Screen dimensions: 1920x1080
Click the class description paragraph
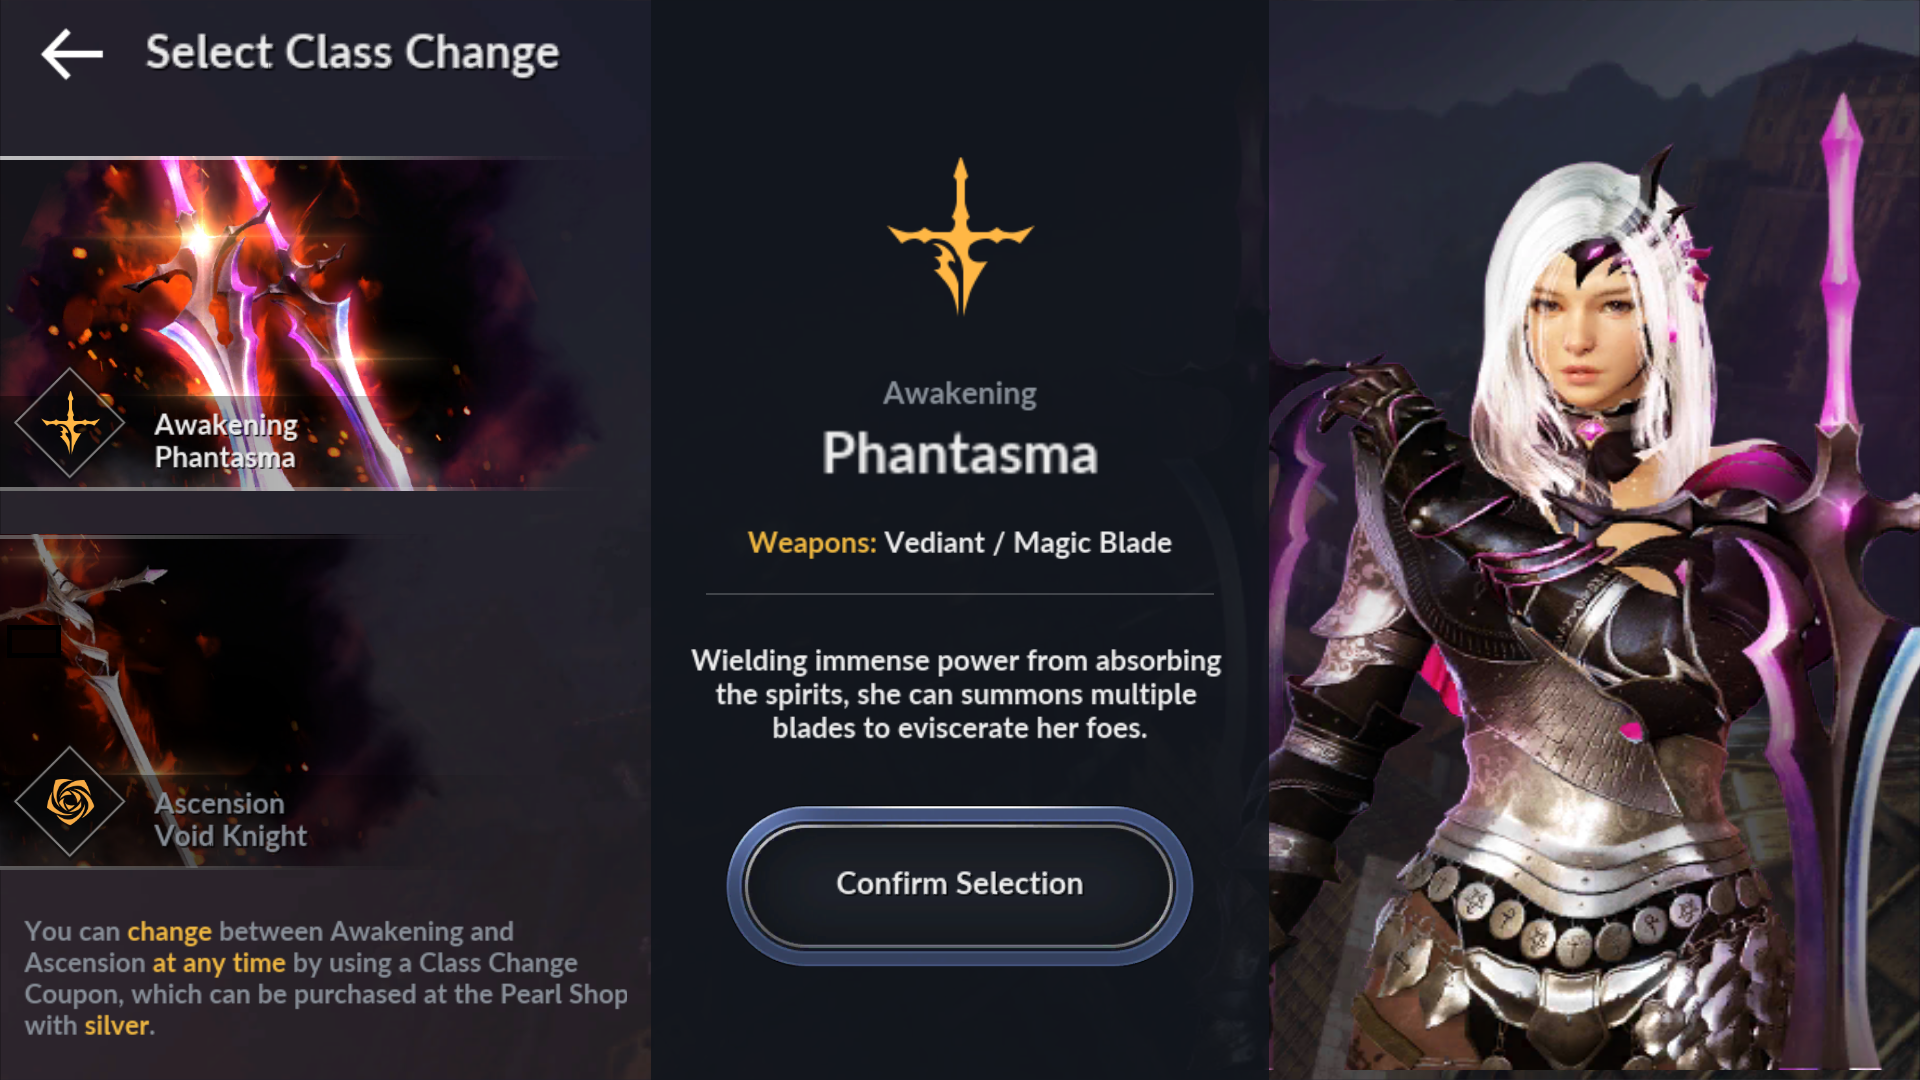[957, 694]
